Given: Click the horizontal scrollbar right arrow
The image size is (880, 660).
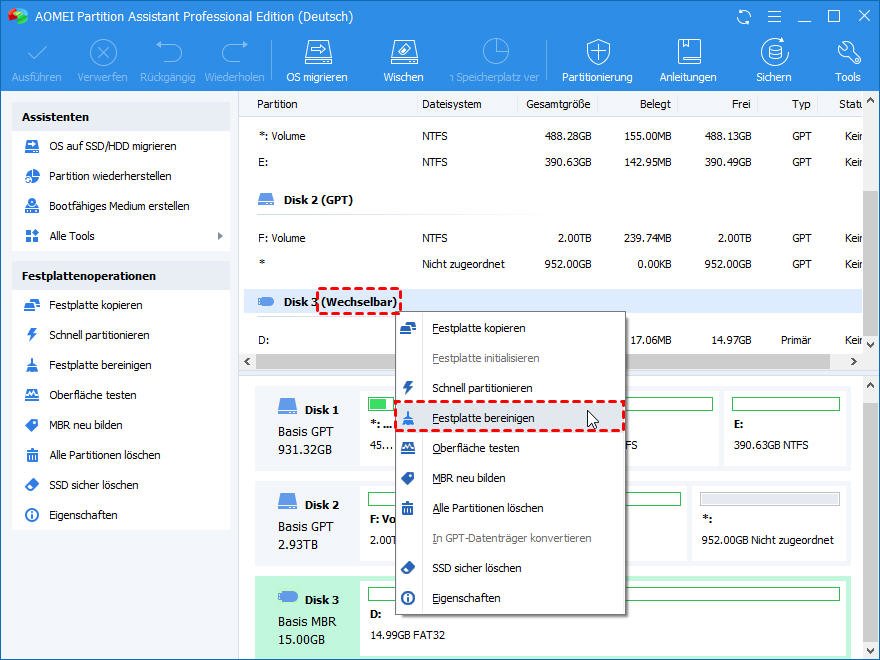Looking at the screenshot, I should (x=854, y=362).
